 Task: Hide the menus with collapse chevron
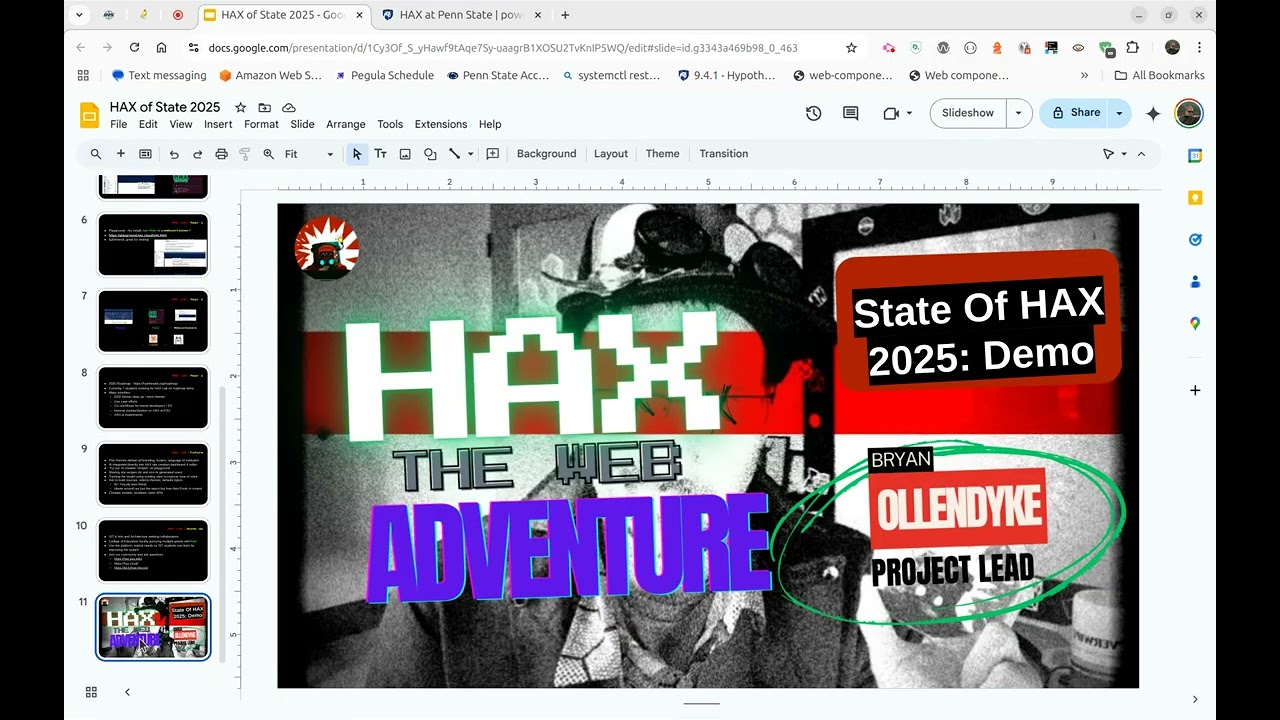pyautogui.click(x=1141, y=154)
